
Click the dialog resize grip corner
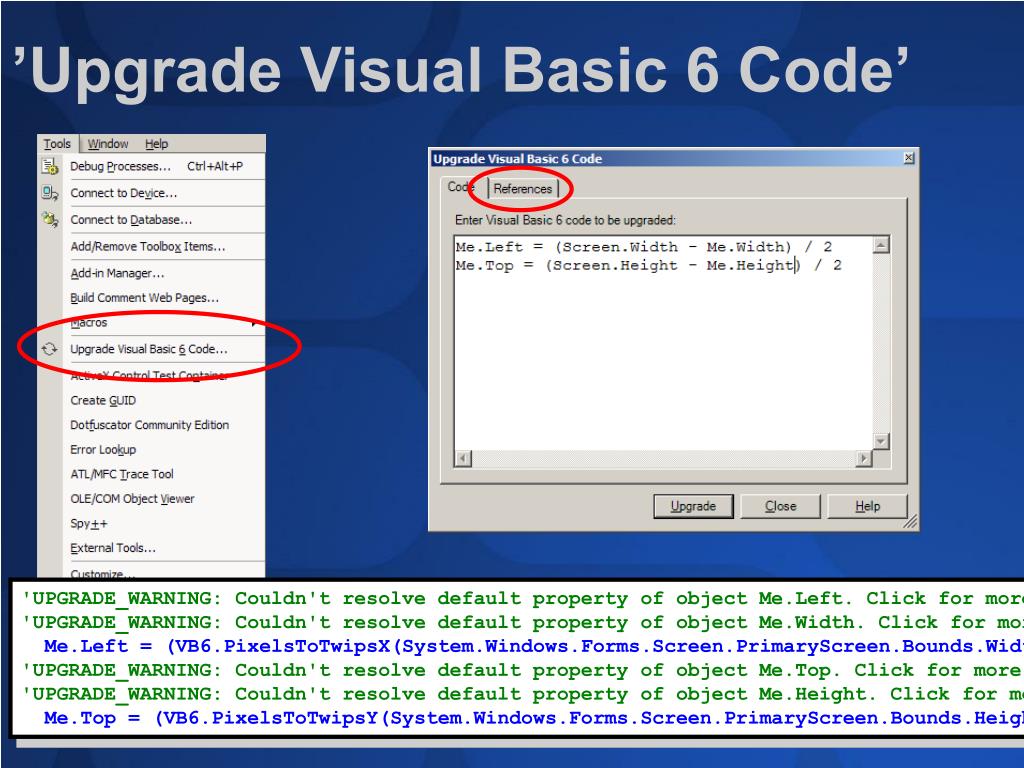point(910,522)
